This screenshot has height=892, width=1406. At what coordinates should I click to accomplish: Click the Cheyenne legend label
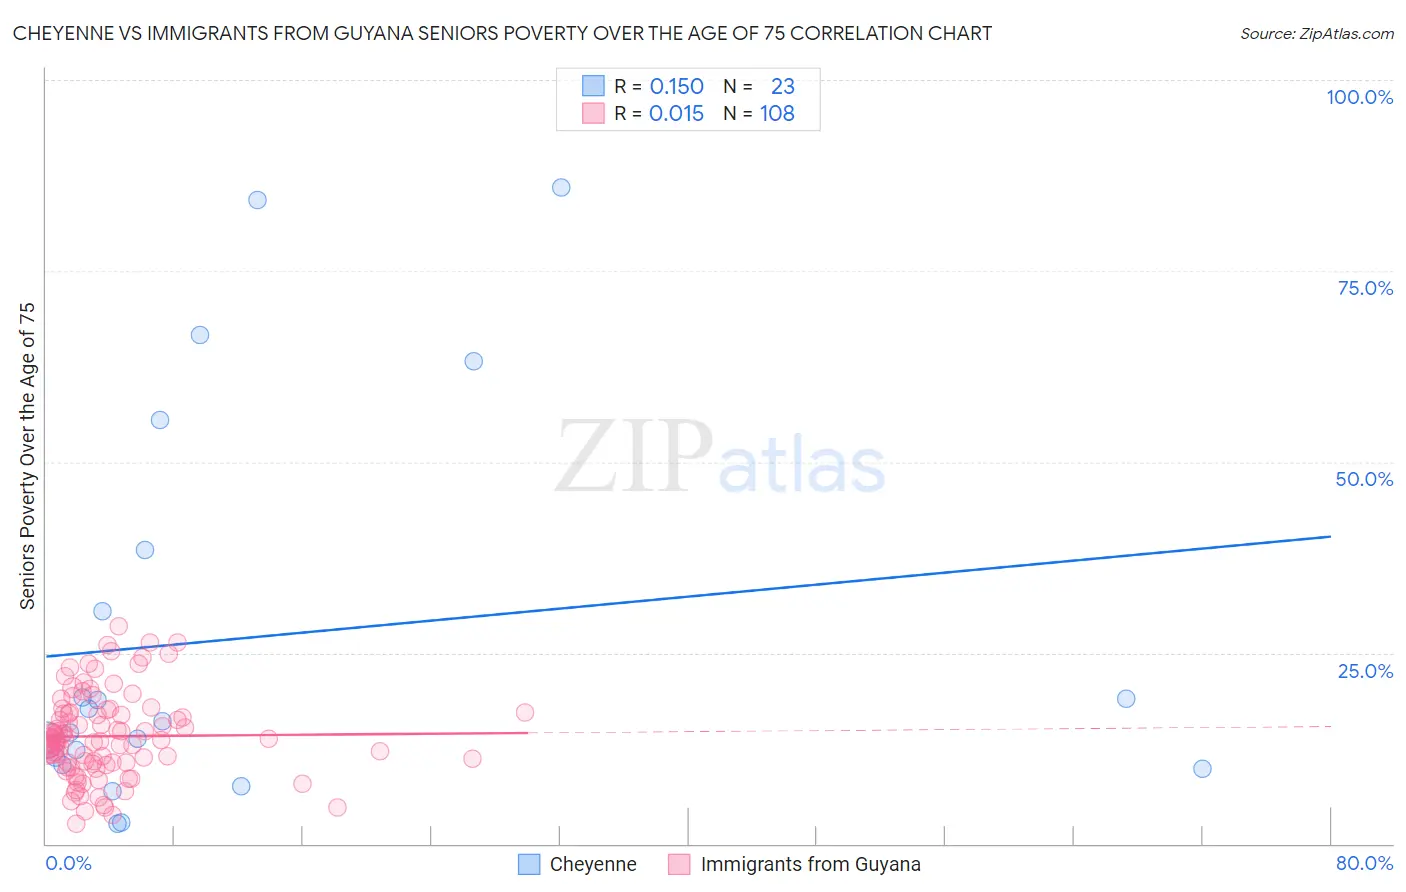(592, 864)
